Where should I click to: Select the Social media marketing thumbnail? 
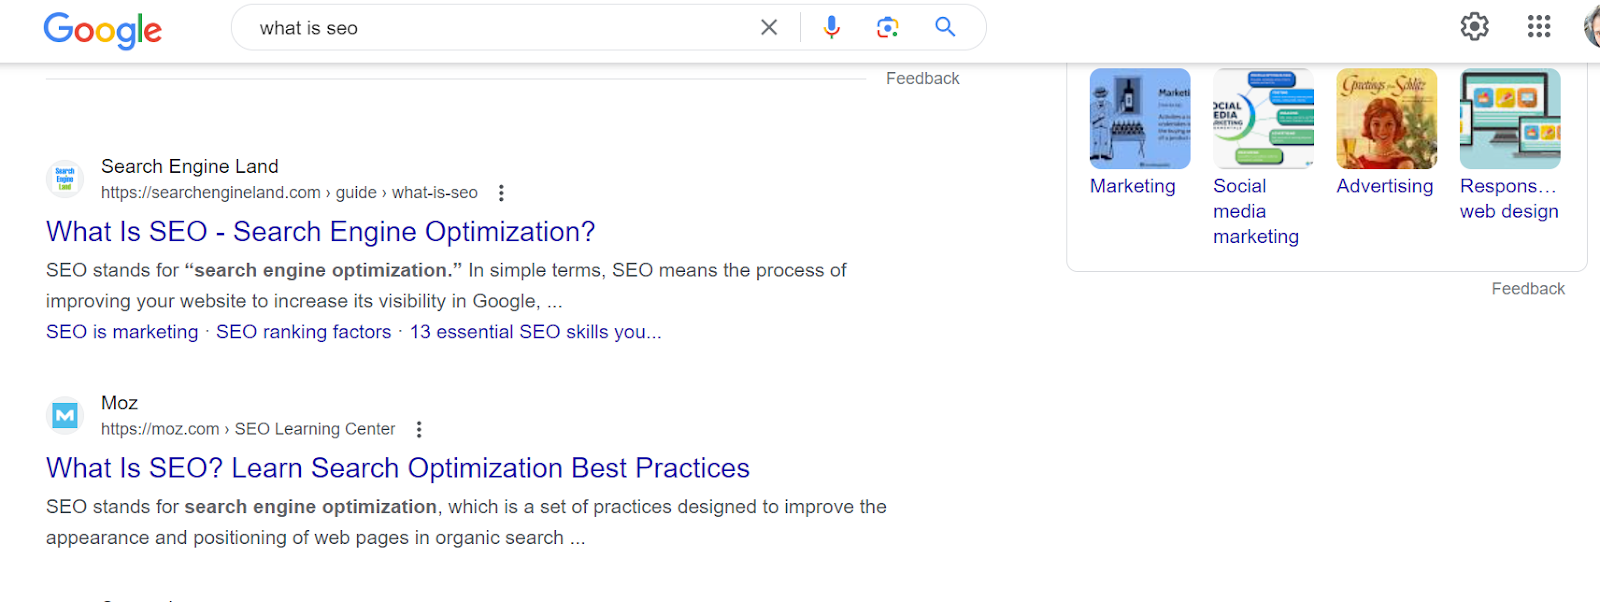click(1263, 119)
